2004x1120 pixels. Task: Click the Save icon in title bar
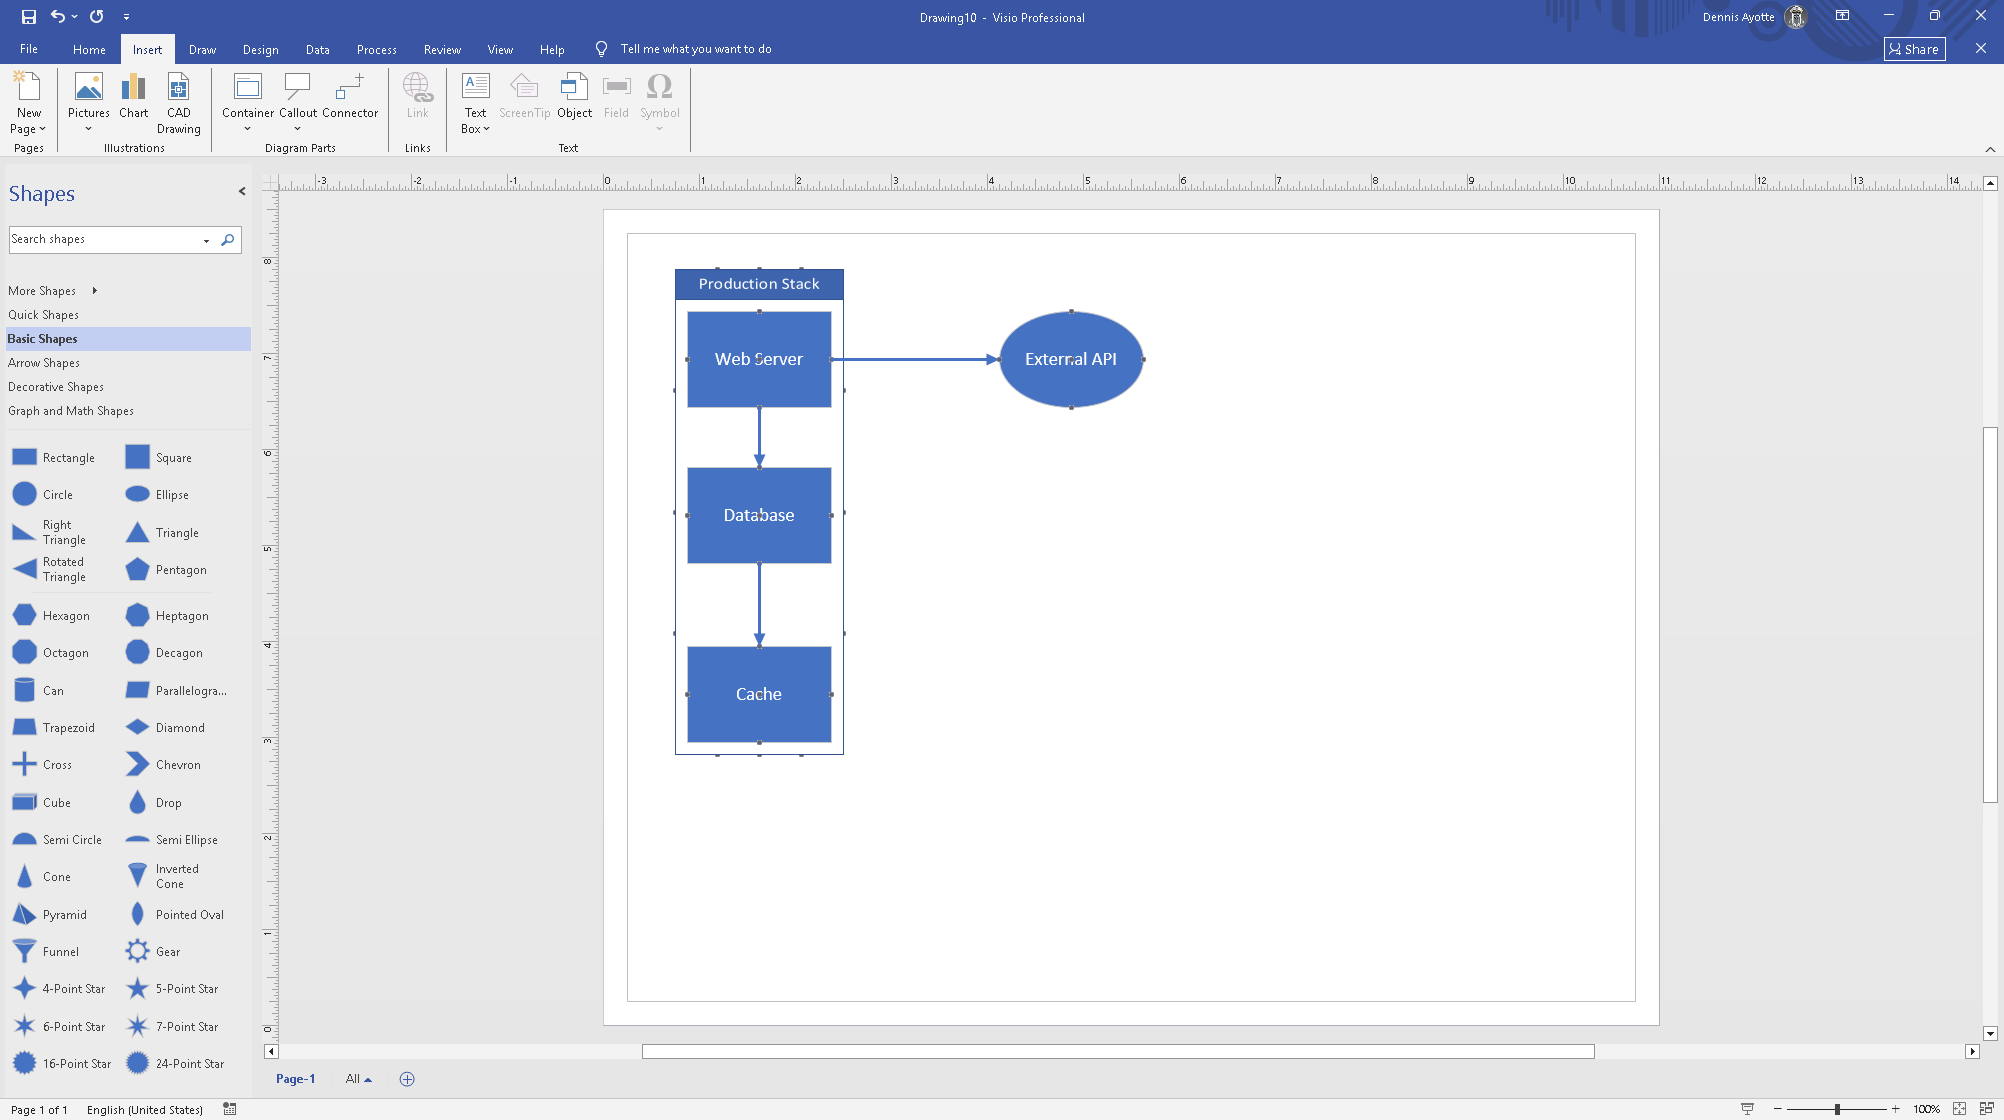tap(29, 16)
